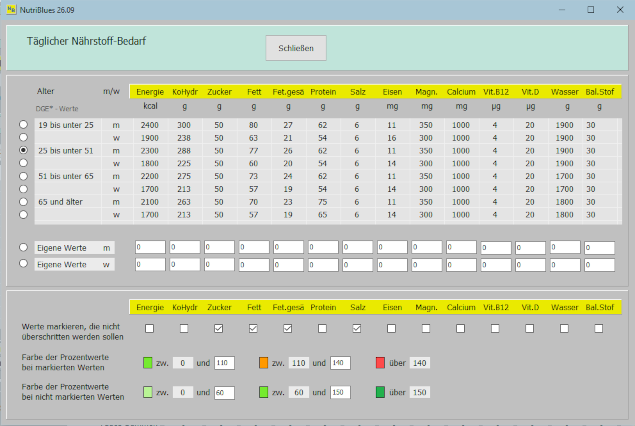Click the red color swatch for marked values

381,362
